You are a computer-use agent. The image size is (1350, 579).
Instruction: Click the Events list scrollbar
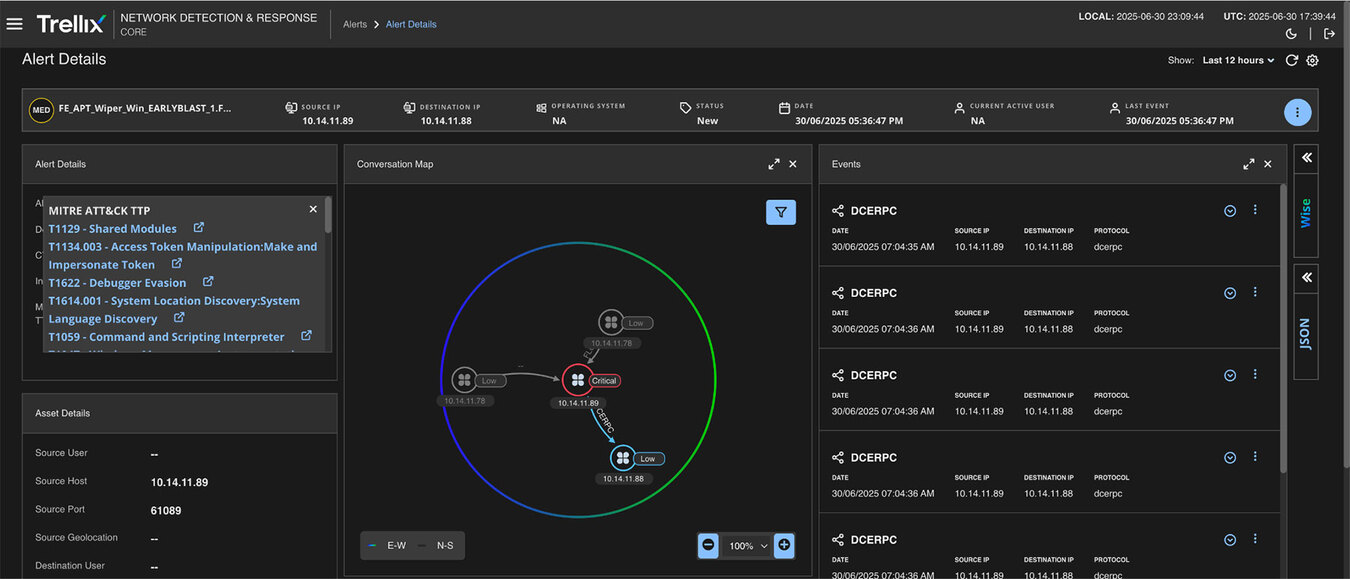click(1283, 330)
